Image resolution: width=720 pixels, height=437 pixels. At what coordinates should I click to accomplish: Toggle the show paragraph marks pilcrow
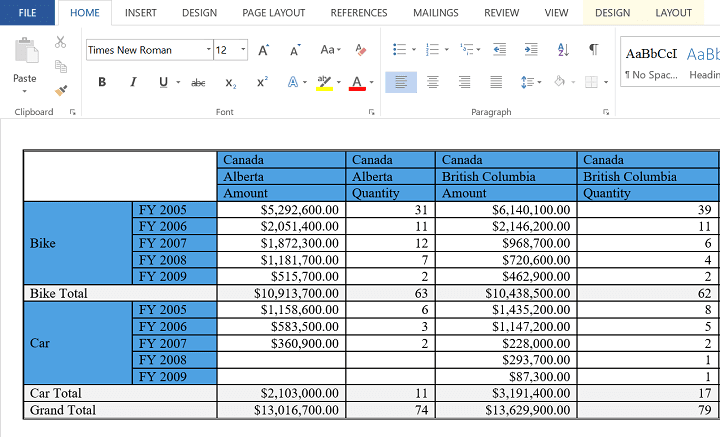point(593,49)
